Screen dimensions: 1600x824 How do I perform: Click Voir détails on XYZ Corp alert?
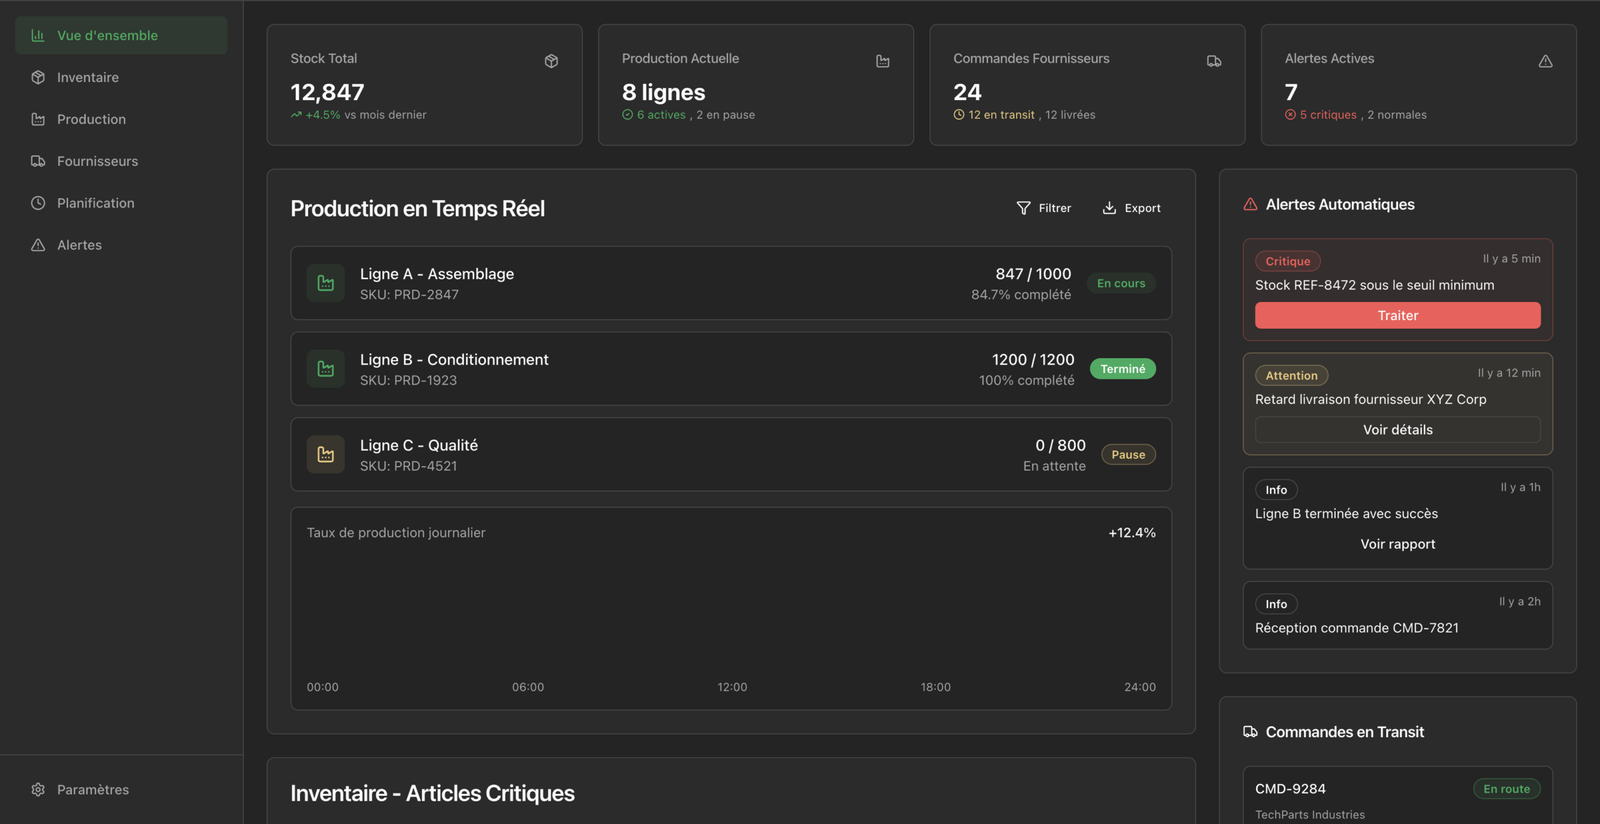tap(1397, 430)
